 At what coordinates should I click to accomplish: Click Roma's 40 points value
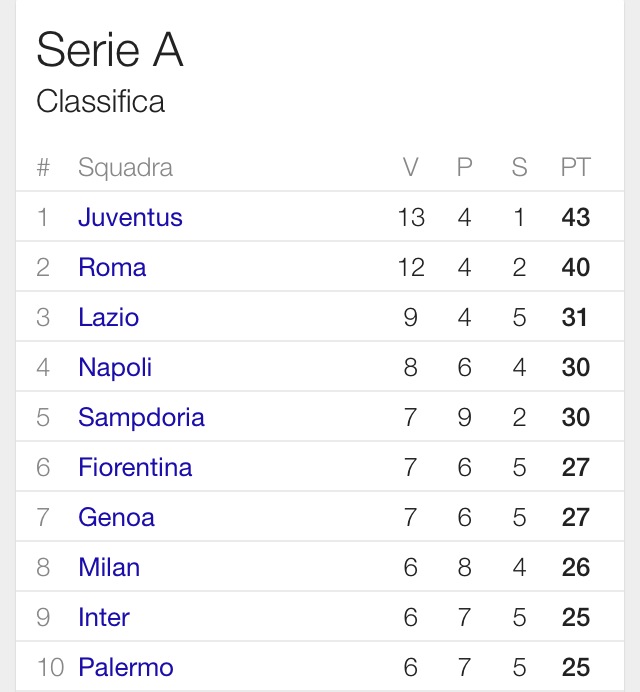(575, 267)
